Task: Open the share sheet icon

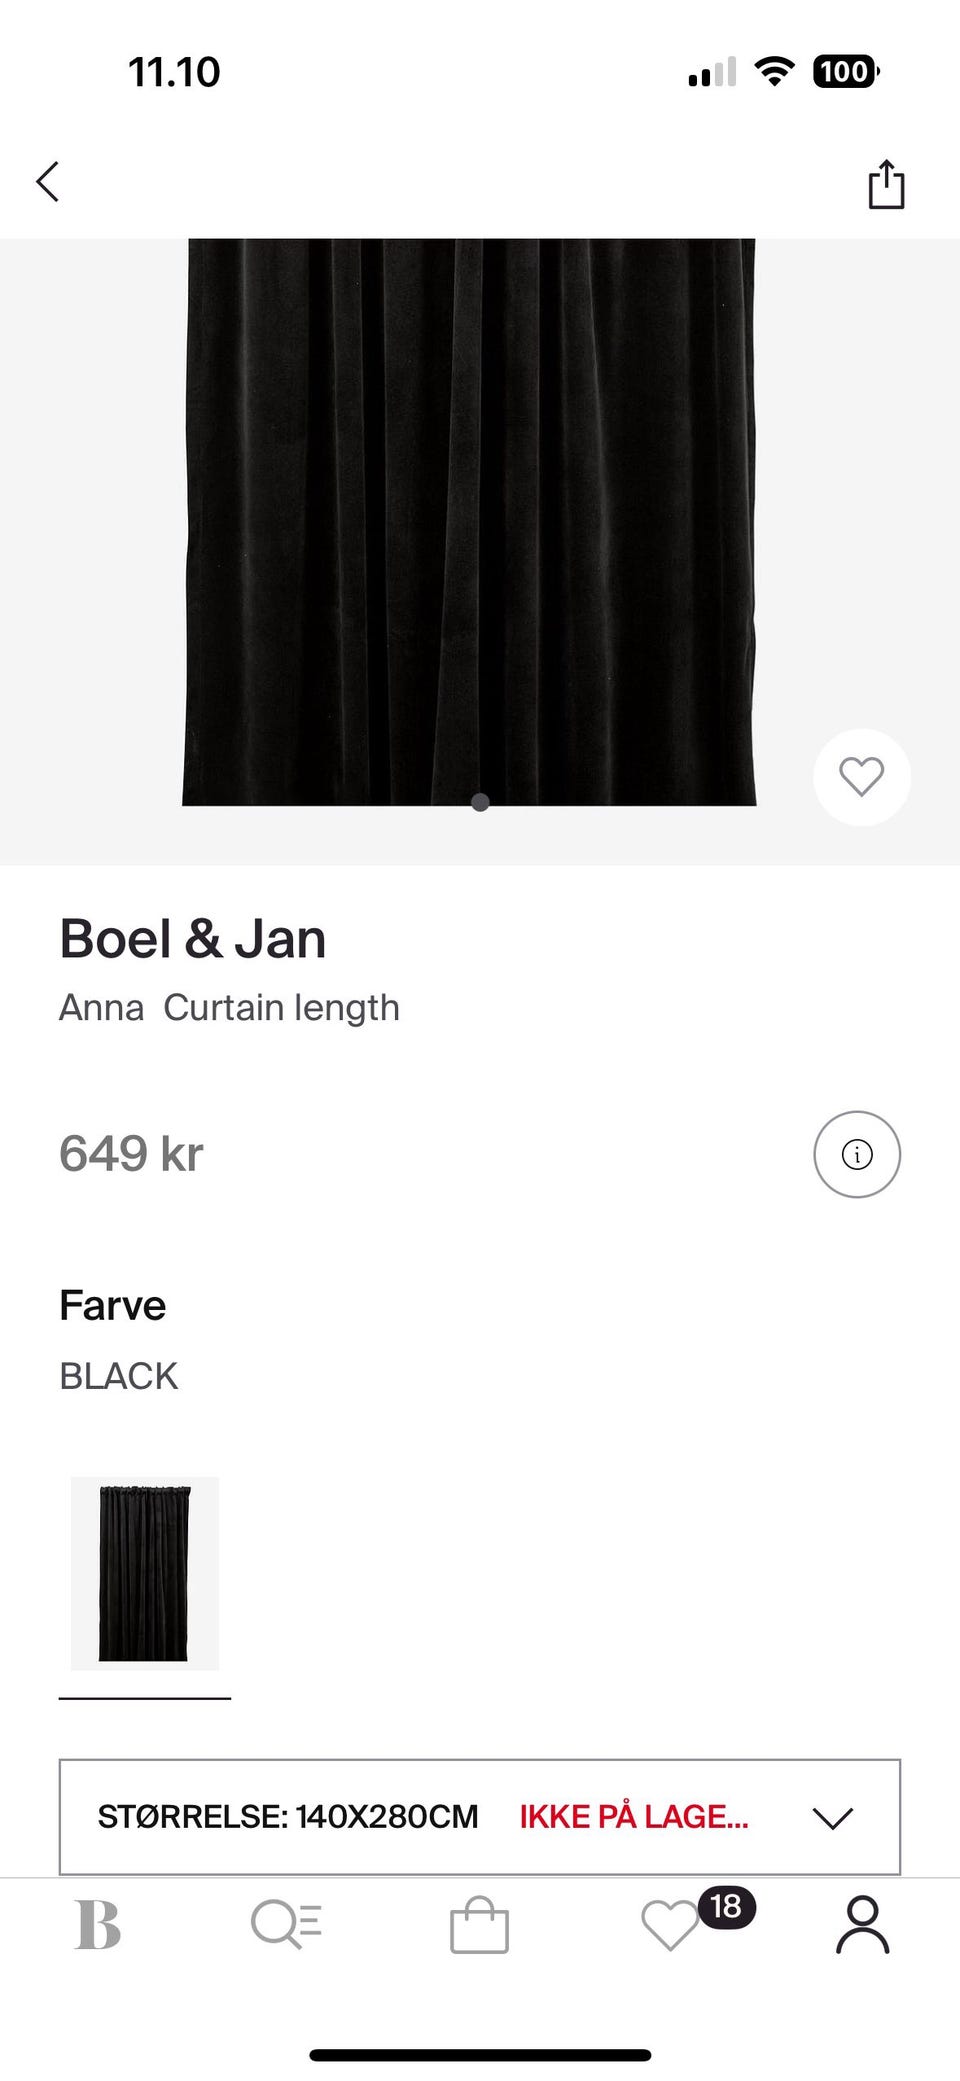Action: coord(886,185)
